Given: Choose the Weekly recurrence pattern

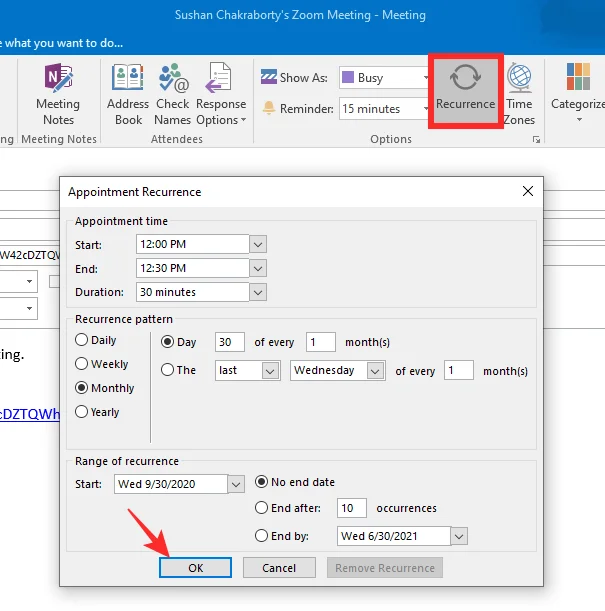Looking at the screenshot, I should pos(82,364).
